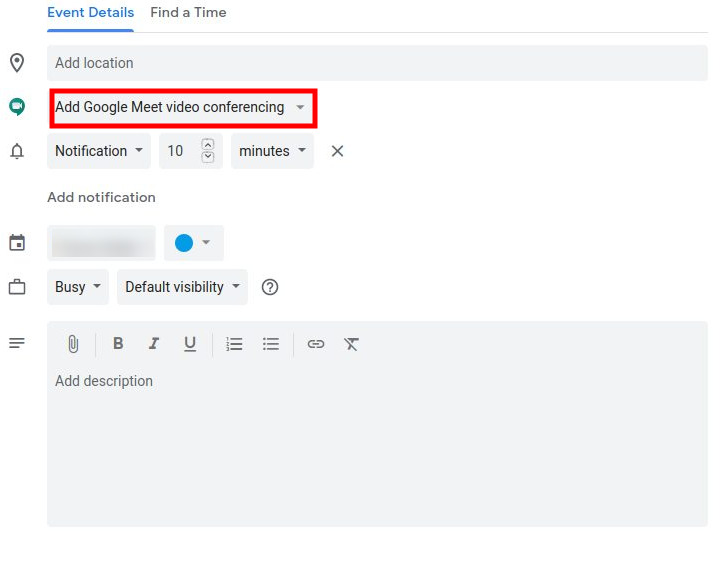Click the Add location field
This screenshot has height=566, width=724.
click(x=377, y=63)
